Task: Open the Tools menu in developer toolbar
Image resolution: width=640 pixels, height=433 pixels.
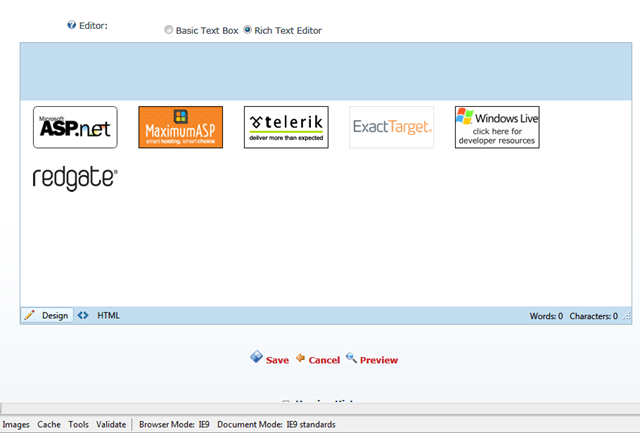Action: click(78, 424)
